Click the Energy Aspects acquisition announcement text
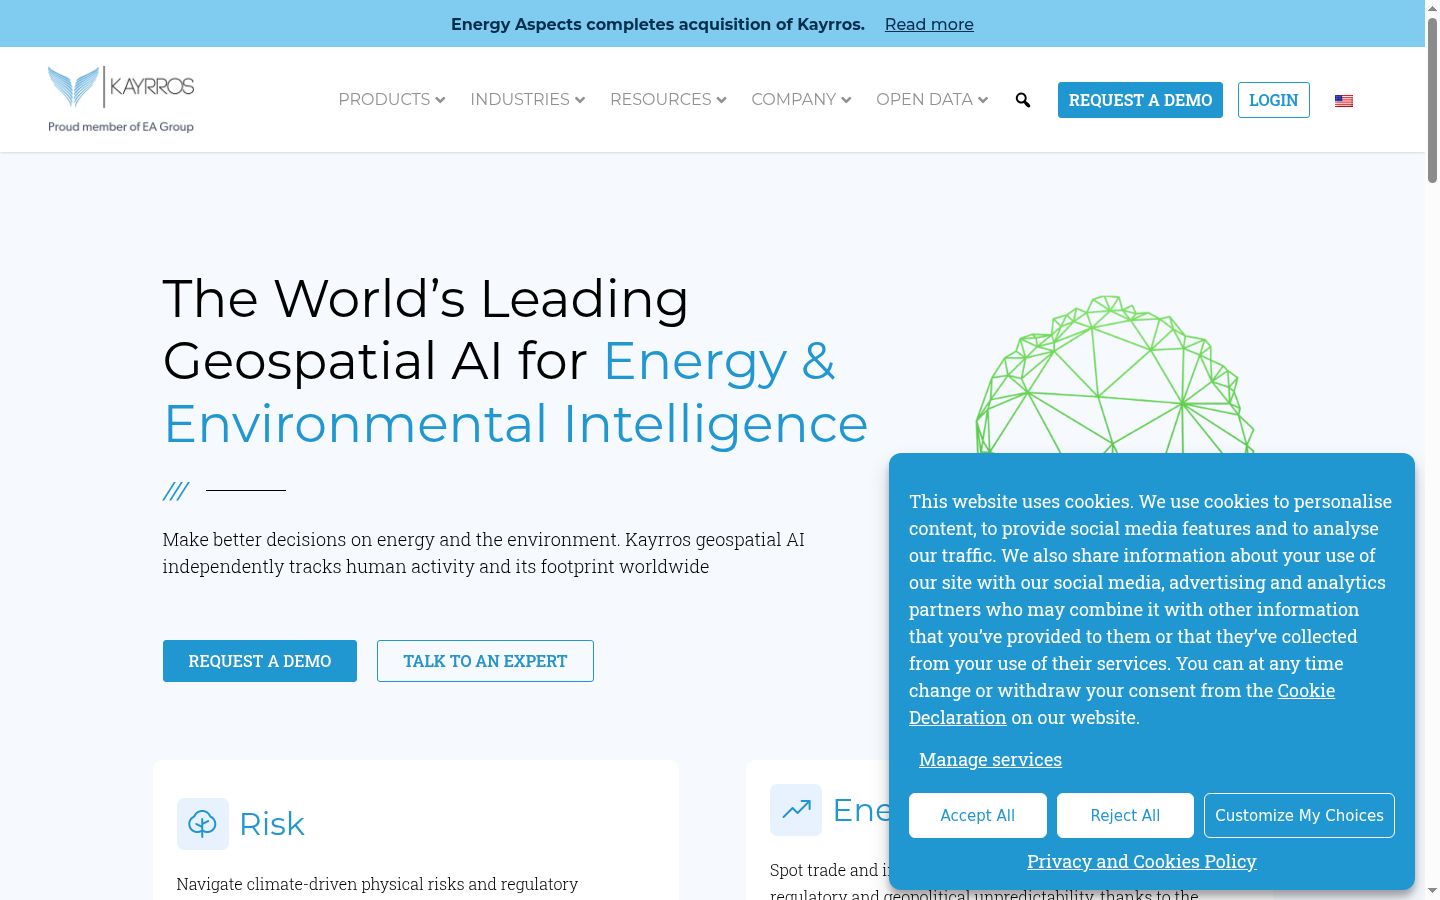Screen dimensions: 1440x900 [x=658, y=24]
